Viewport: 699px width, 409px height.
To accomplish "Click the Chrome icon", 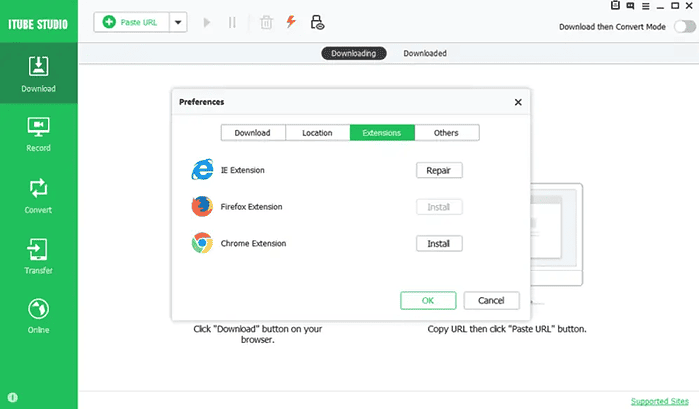I will pyautogui.click(x=202, y=243).
